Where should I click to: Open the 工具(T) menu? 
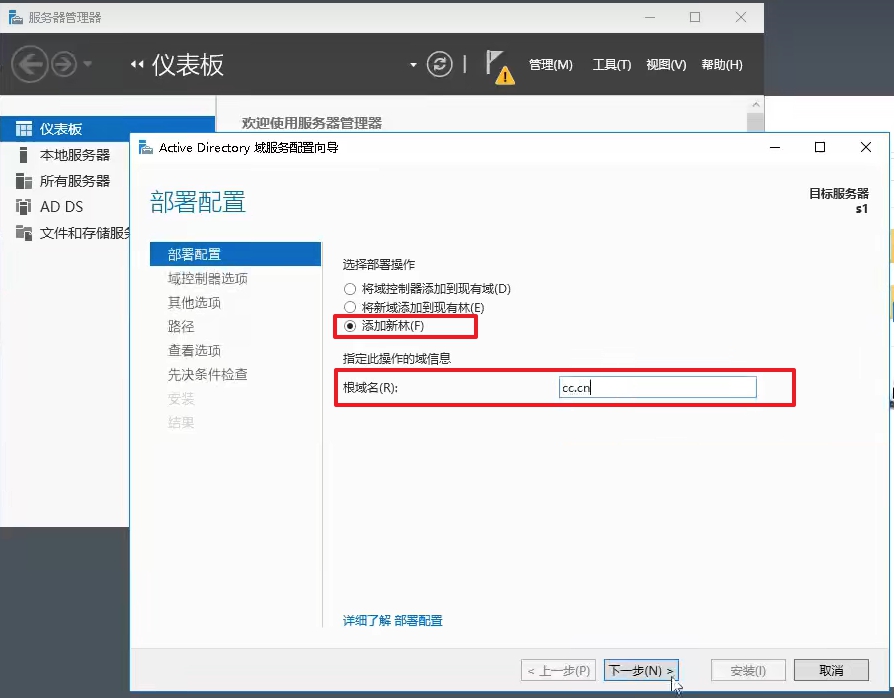pos(612,64)
